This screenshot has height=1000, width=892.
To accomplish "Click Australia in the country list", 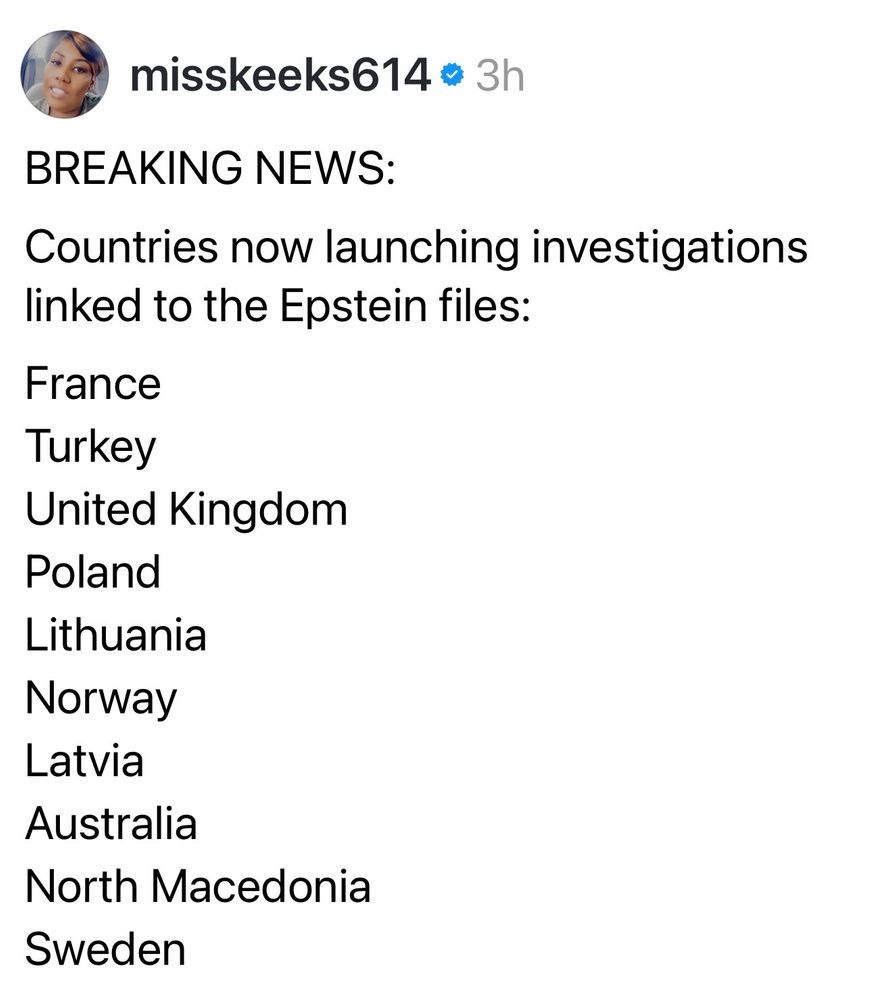I will coord(110,825).
